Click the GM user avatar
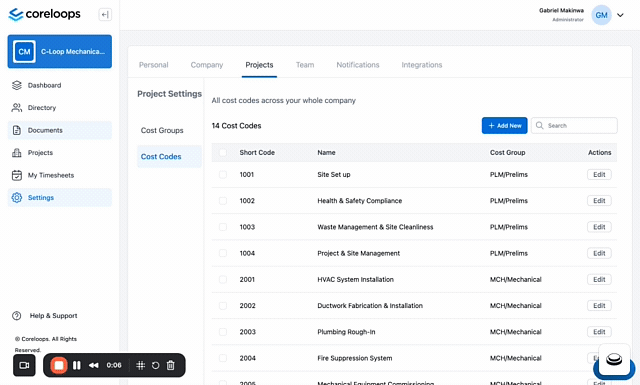 (601, 15)
